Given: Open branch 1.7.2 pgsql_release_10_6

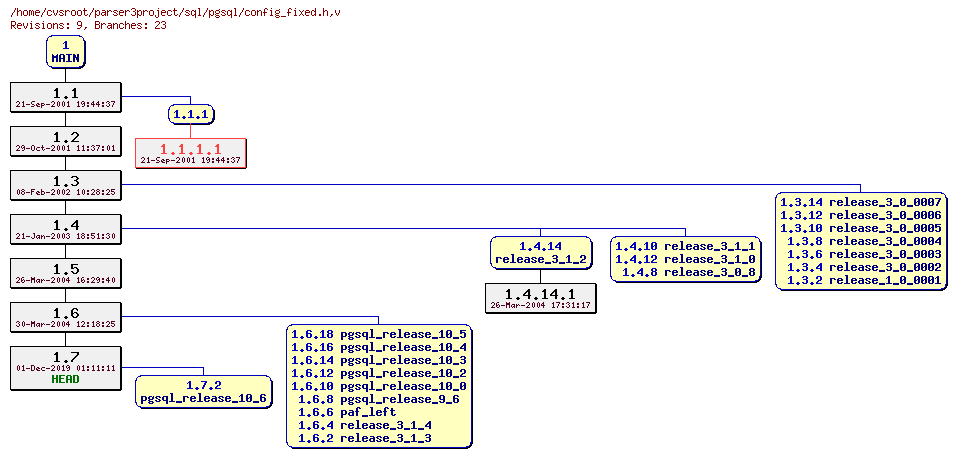Looking at the screenshot, I should (204, 392).
